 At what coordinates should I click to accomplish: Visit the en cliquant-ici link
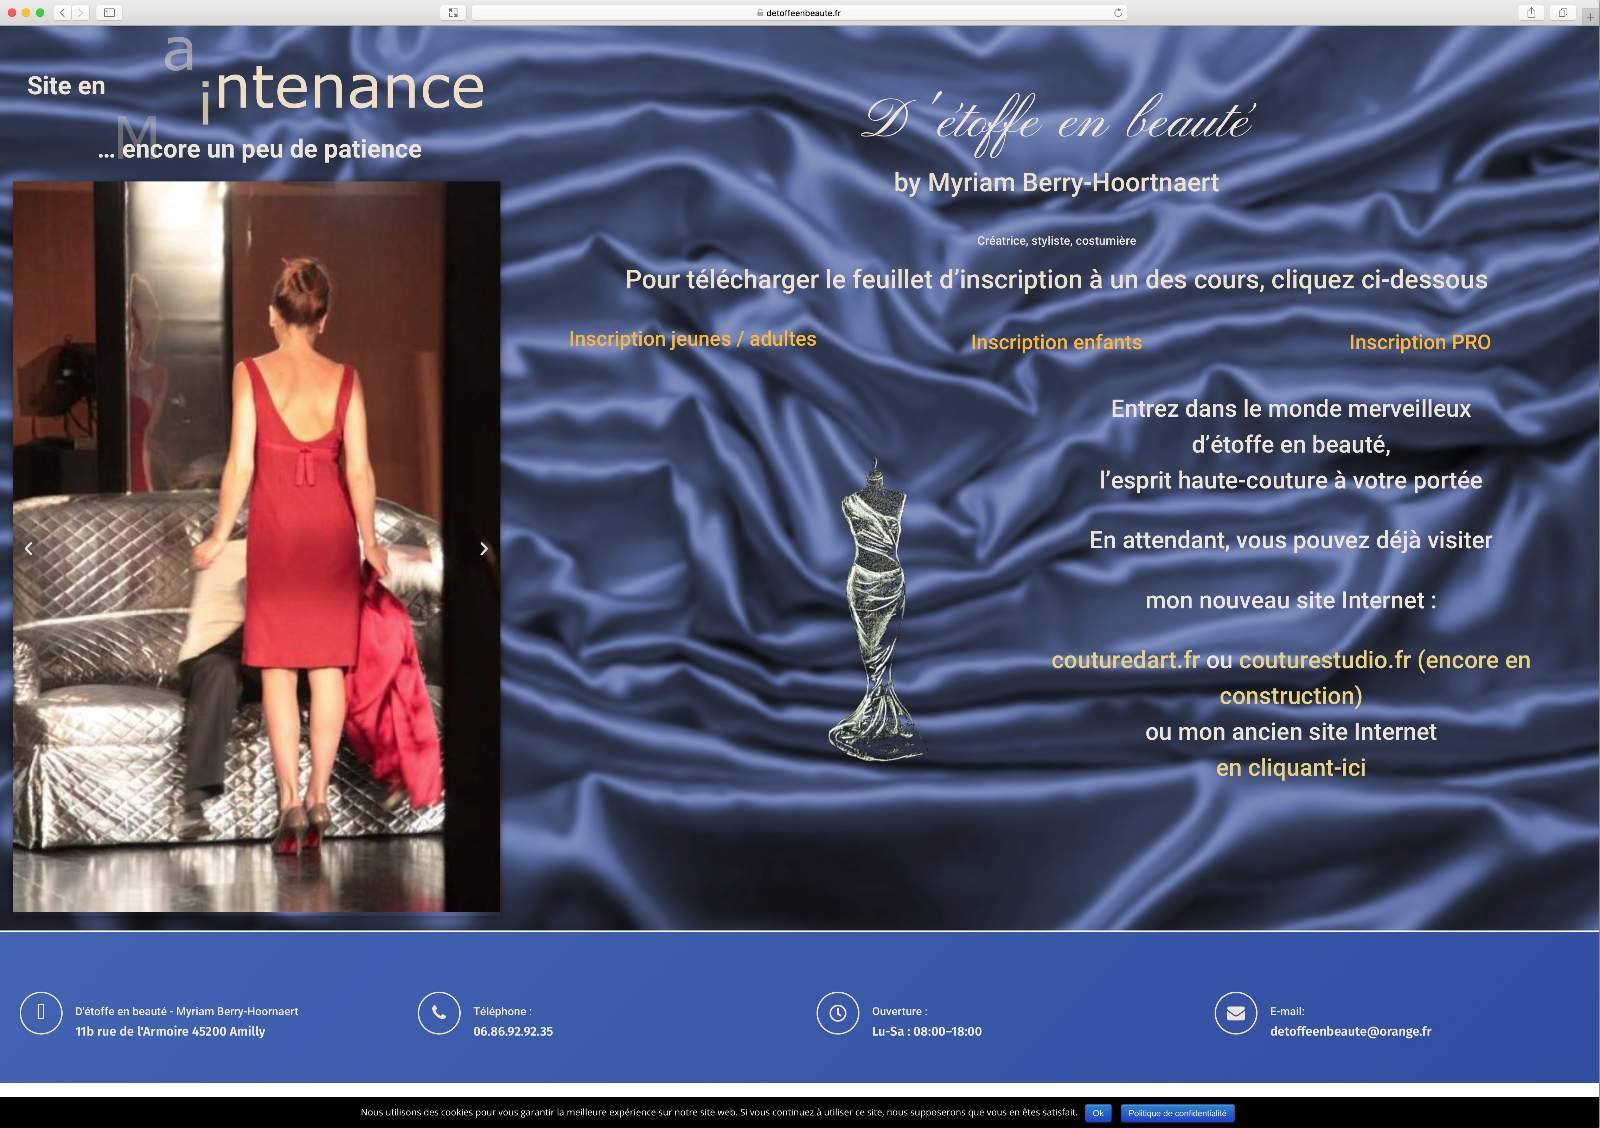pos(1290,768)
